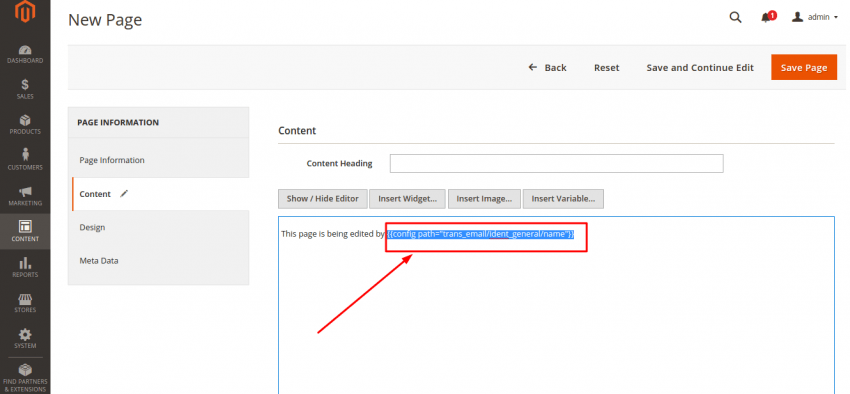
Task: Click the Insert Widget... button
Action: coord(408,199)
